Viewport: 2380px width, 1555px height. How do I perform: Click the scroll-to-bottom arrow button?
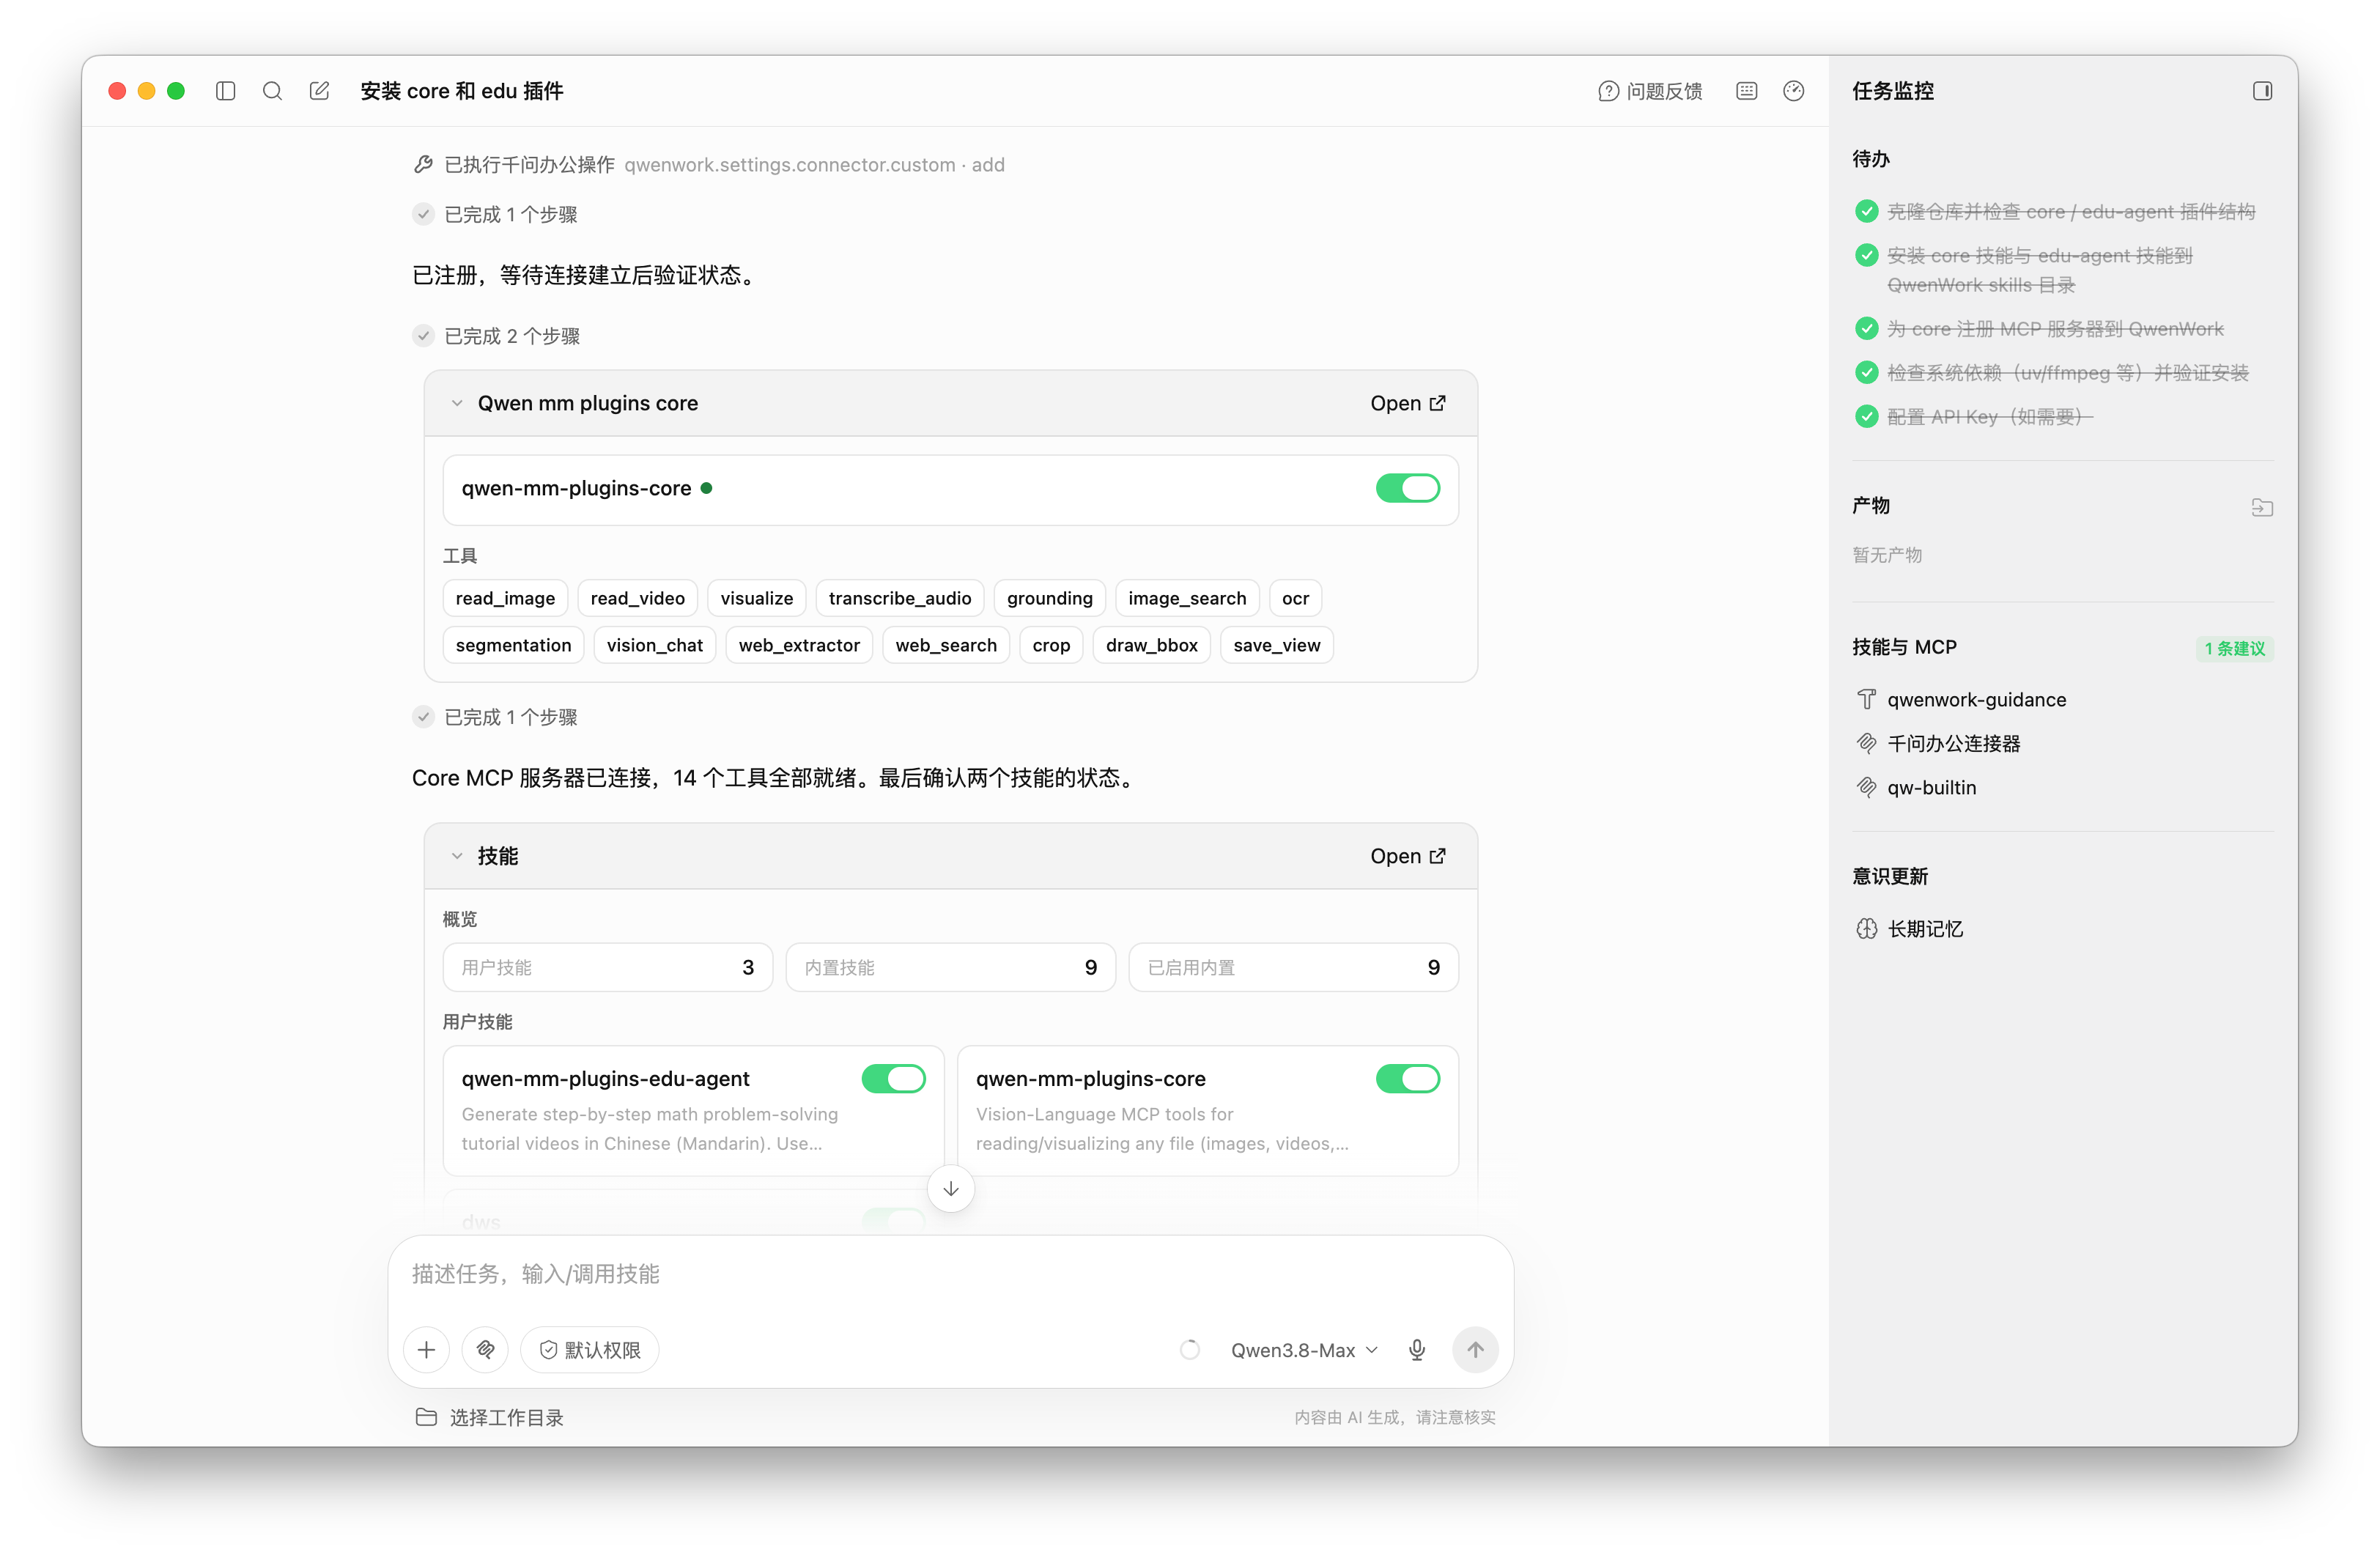(x=950, y=1188)
